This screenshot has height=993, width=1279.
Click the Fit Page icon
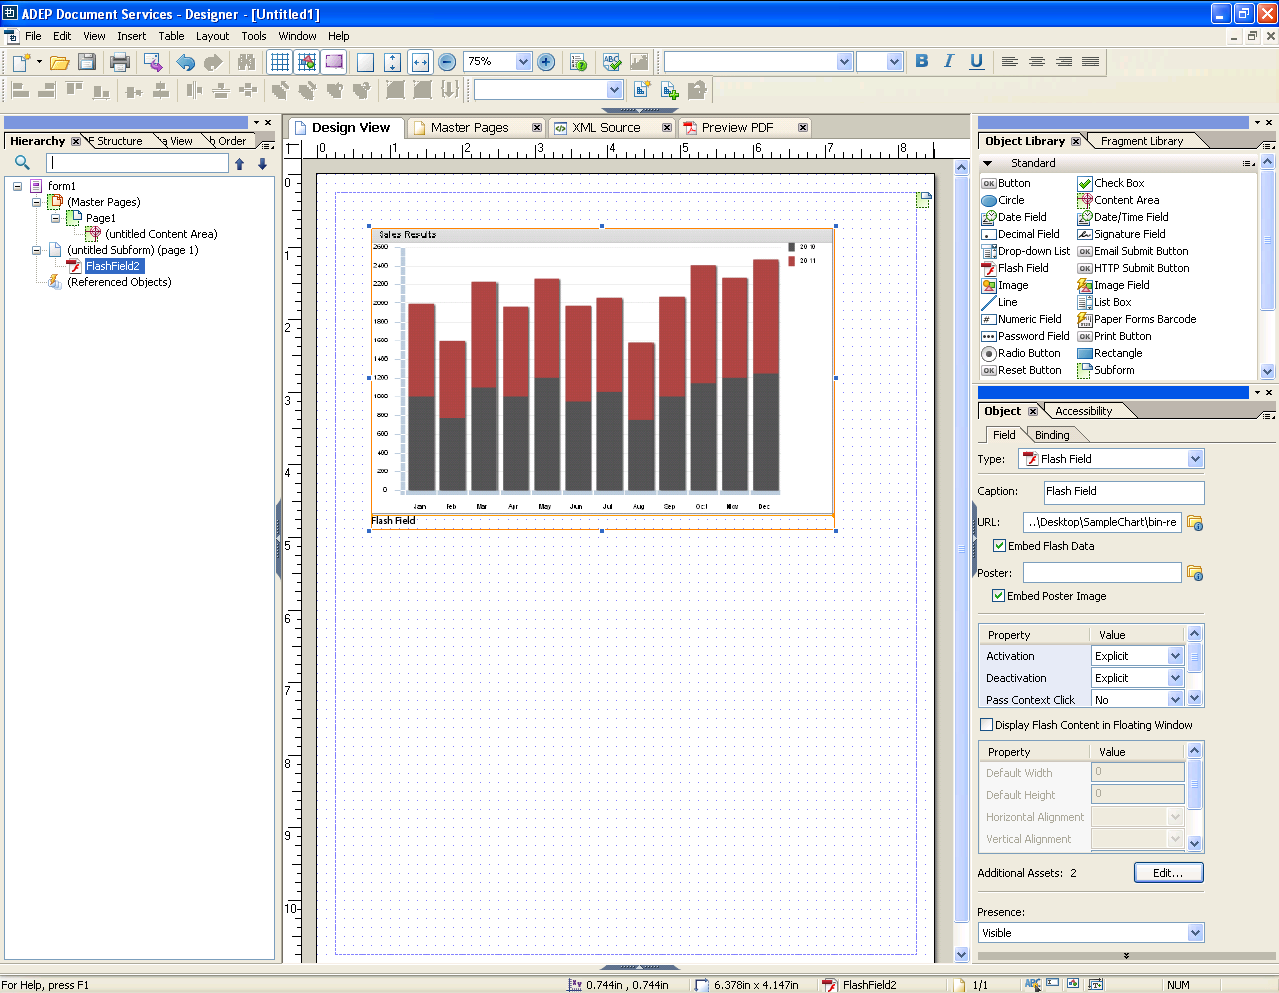pyautogui.click(x=365, y=62)
